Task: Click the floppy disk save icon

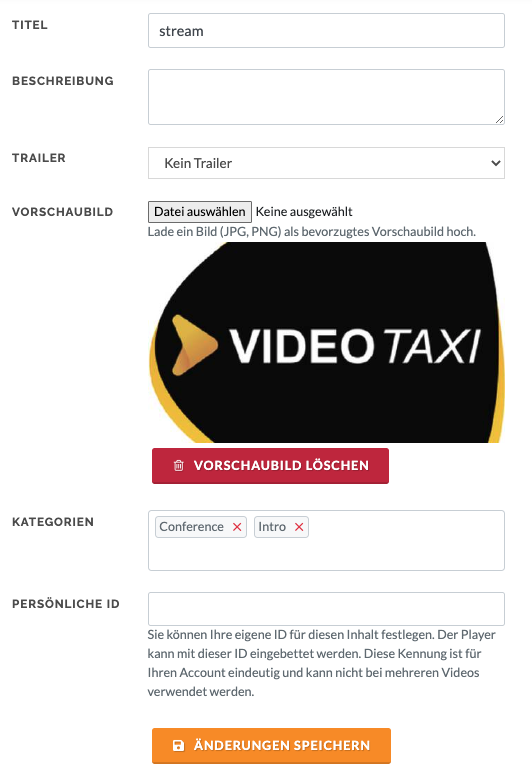Action: (x=178, y=745)
